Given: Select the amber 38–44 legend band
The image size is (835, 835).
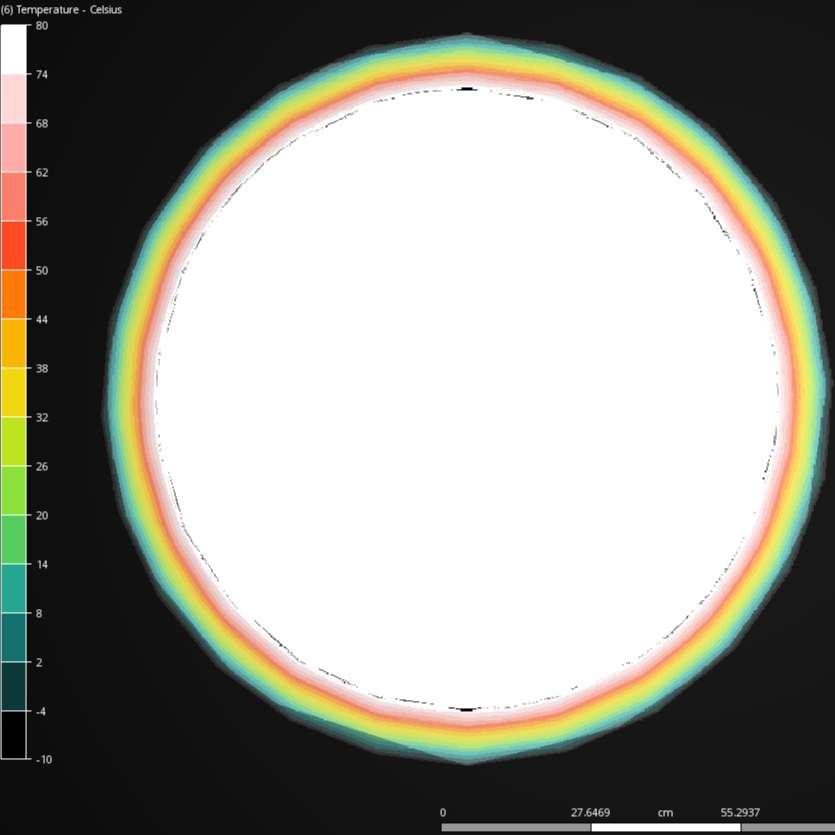Looking at the screenshot, I should pos(13,343).
